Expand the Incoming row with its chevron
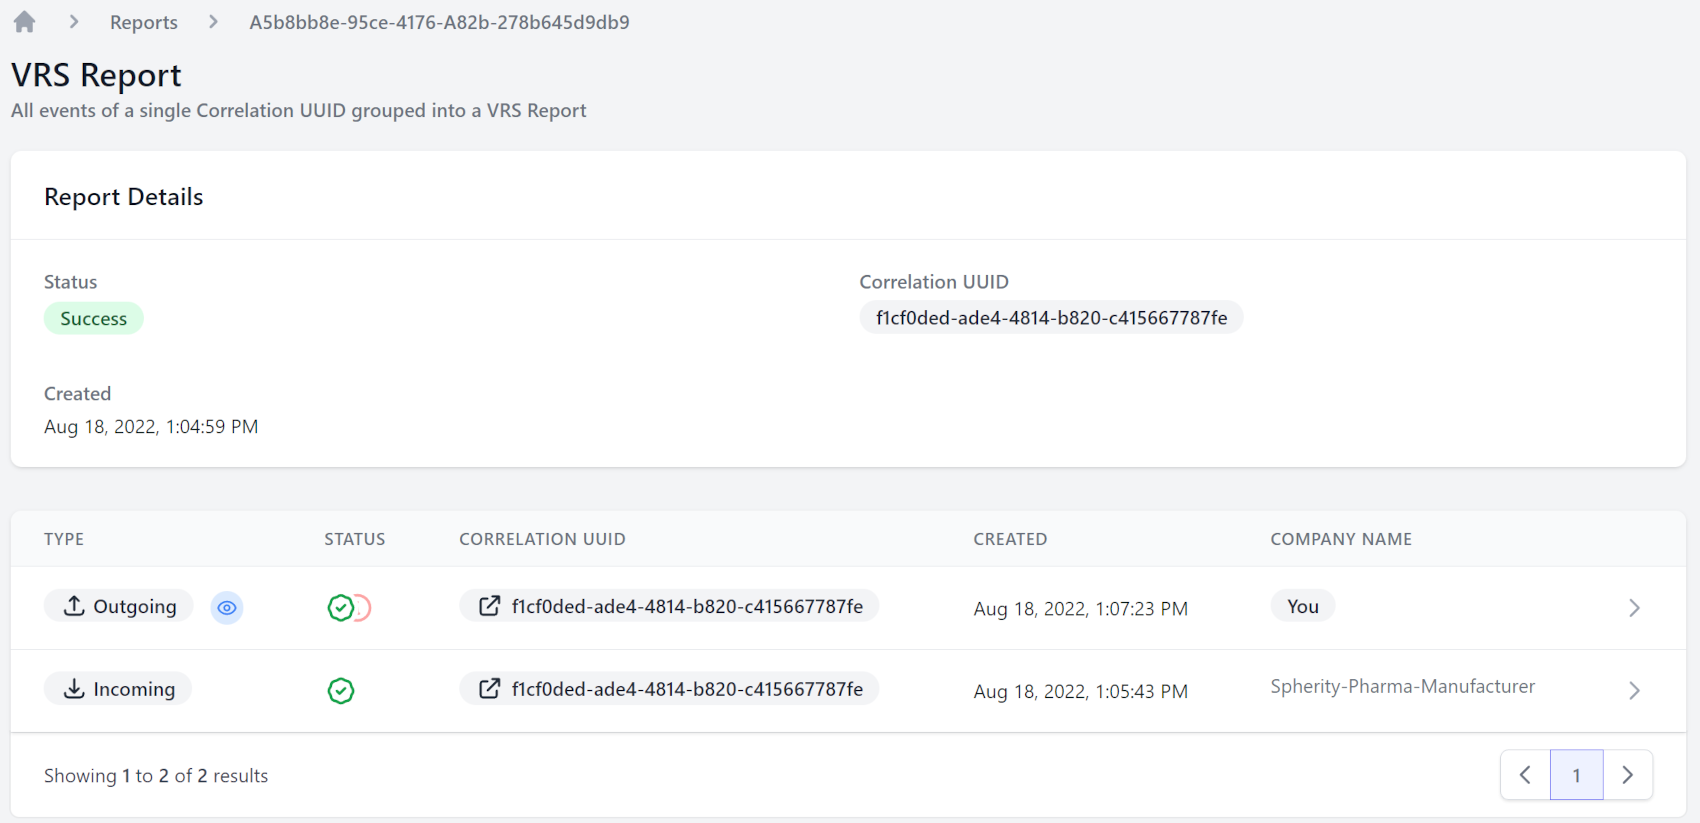The width and height of the screenshot is (1700, 823). 1634,691
